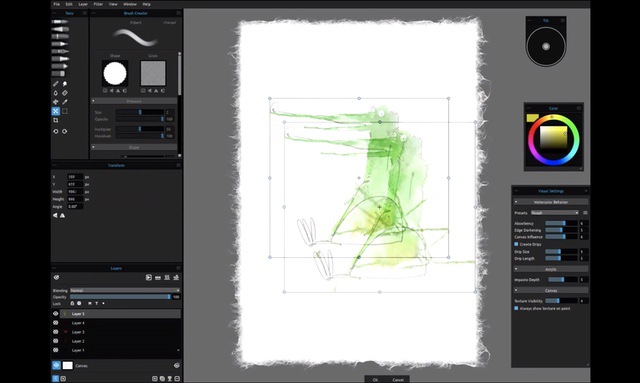Open the Filter menu
Screen dimensions: 640x383
click(x=98, y=4)
